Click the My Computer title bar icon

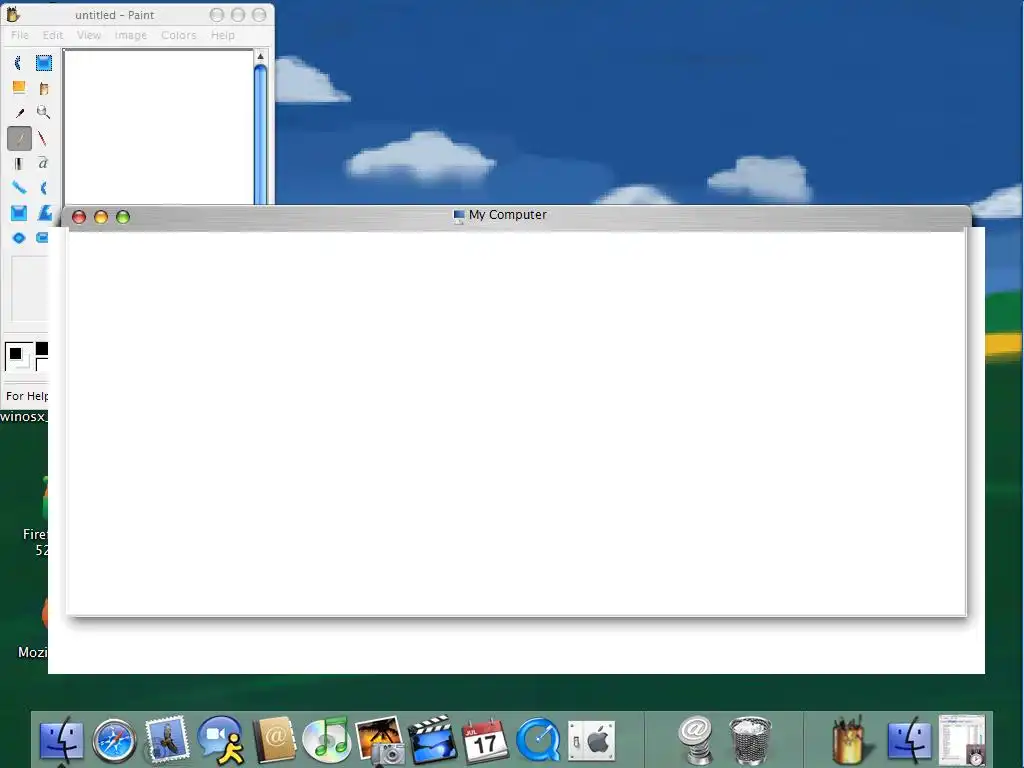point(459,216)
